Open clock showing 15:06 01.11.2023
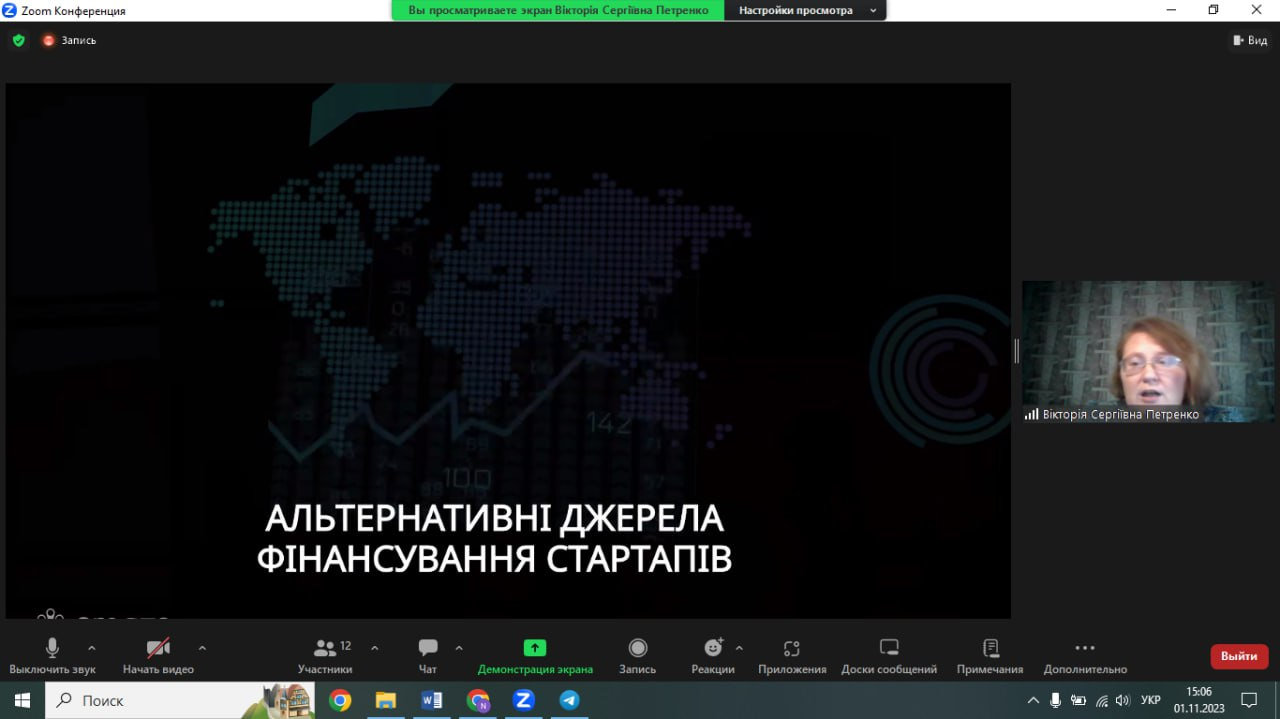Screen dimensions: 1280x719 (1199, 700)
